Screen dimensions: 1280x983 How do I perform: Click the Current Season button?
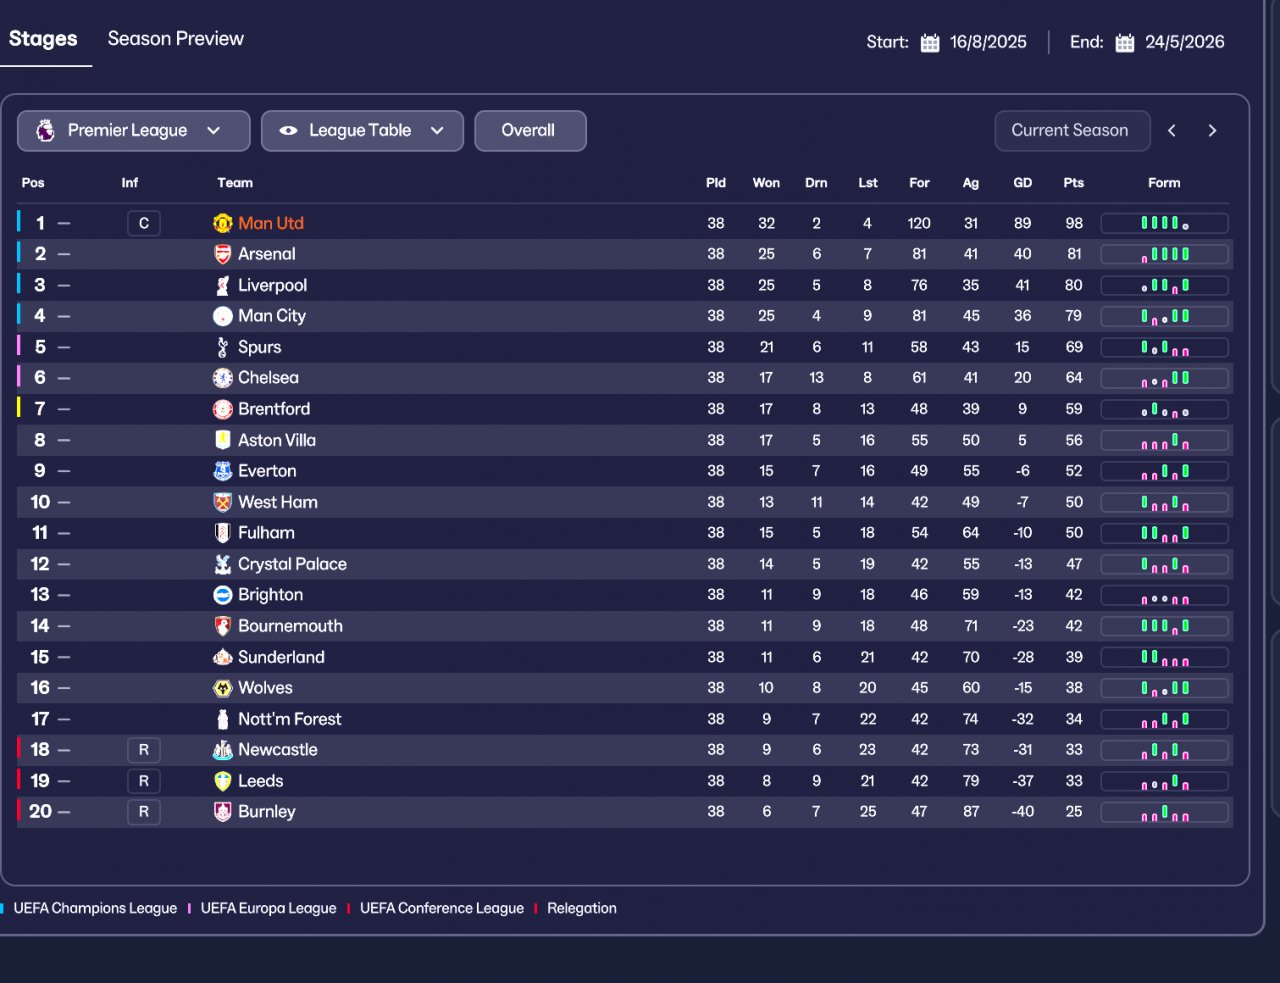click(x=1070, y=130)
